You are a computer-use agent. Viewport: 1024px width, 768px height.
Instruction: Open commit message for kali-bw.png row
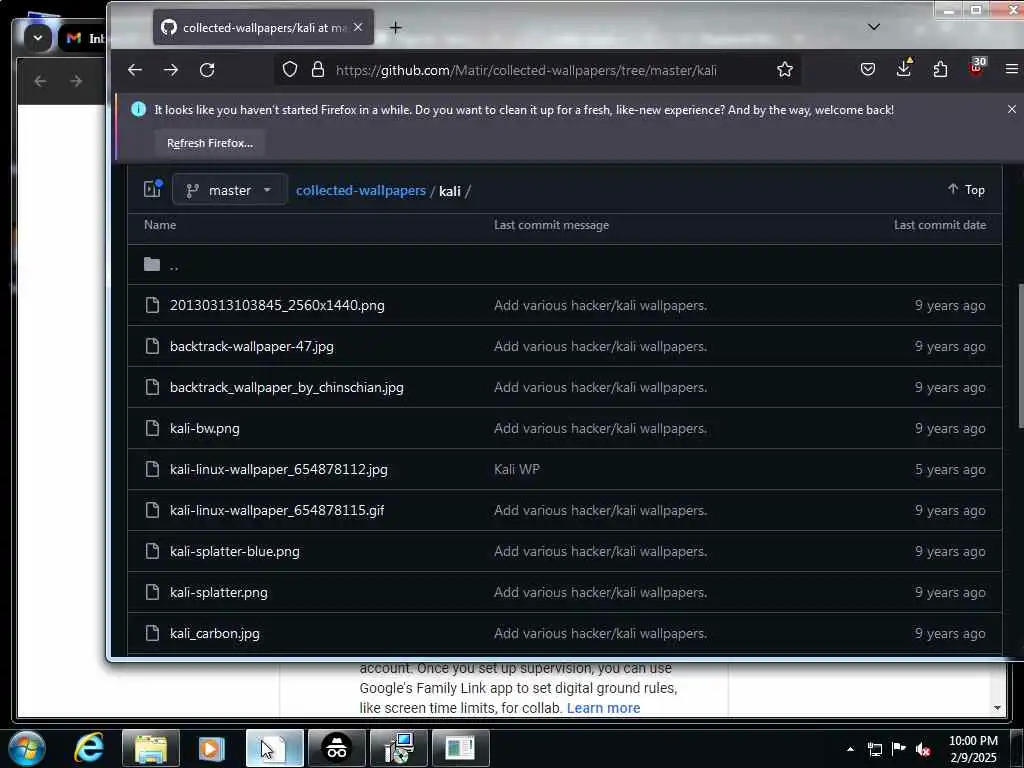point(600,429)
